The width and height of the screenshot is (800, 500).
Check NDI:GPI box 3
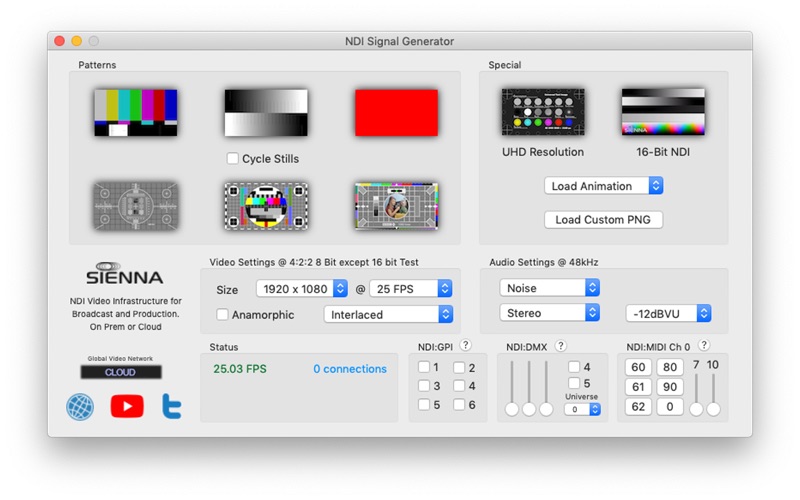(x=423, y=385)
